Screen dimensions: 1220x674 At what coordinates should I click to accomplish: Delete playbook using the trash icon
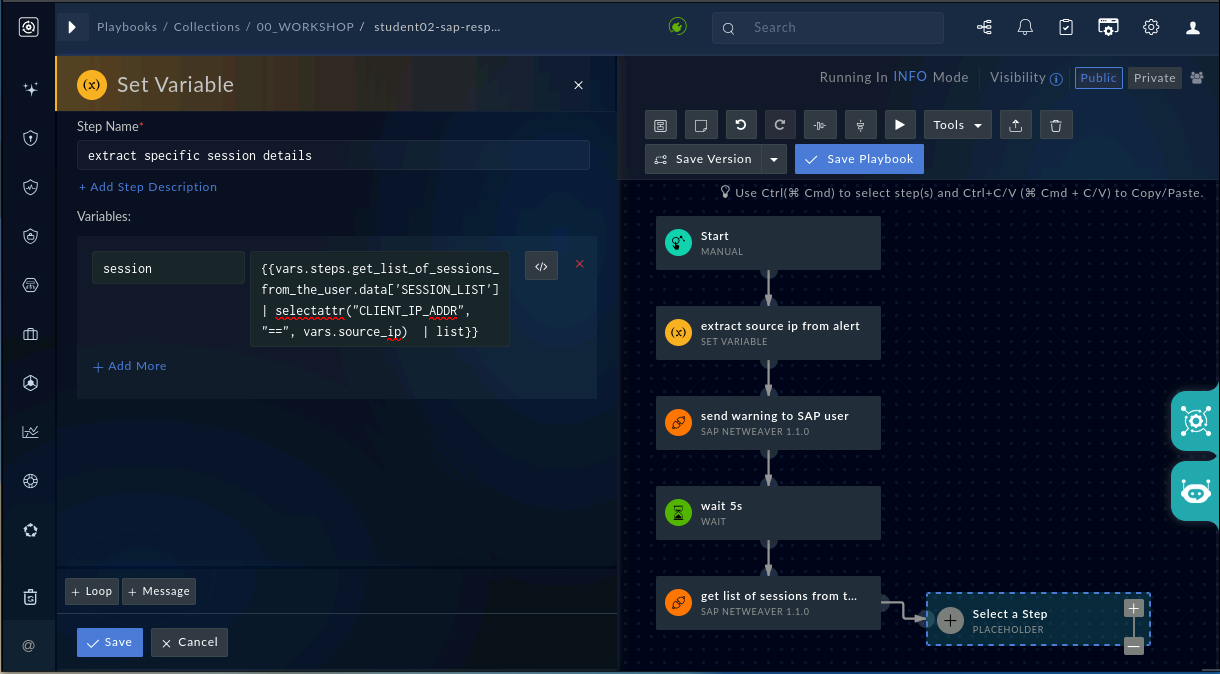[1056, 125]
